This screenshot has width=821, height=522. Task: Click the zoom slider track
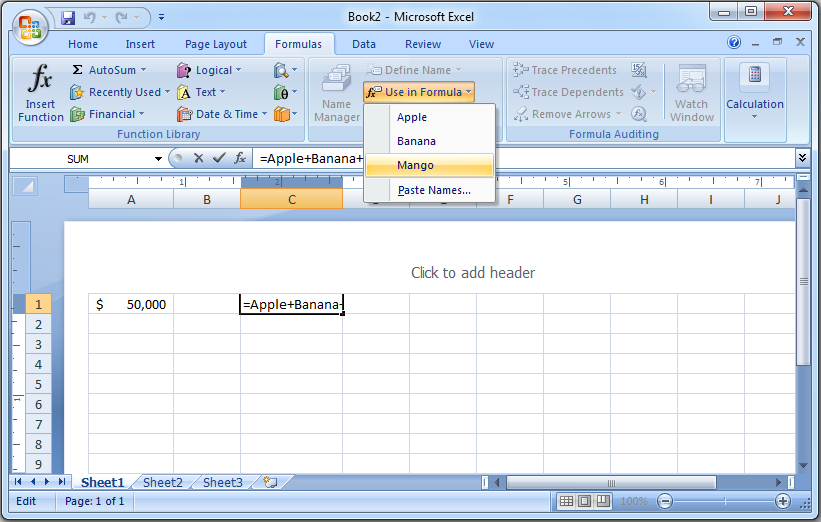click(x=724, y=501)
